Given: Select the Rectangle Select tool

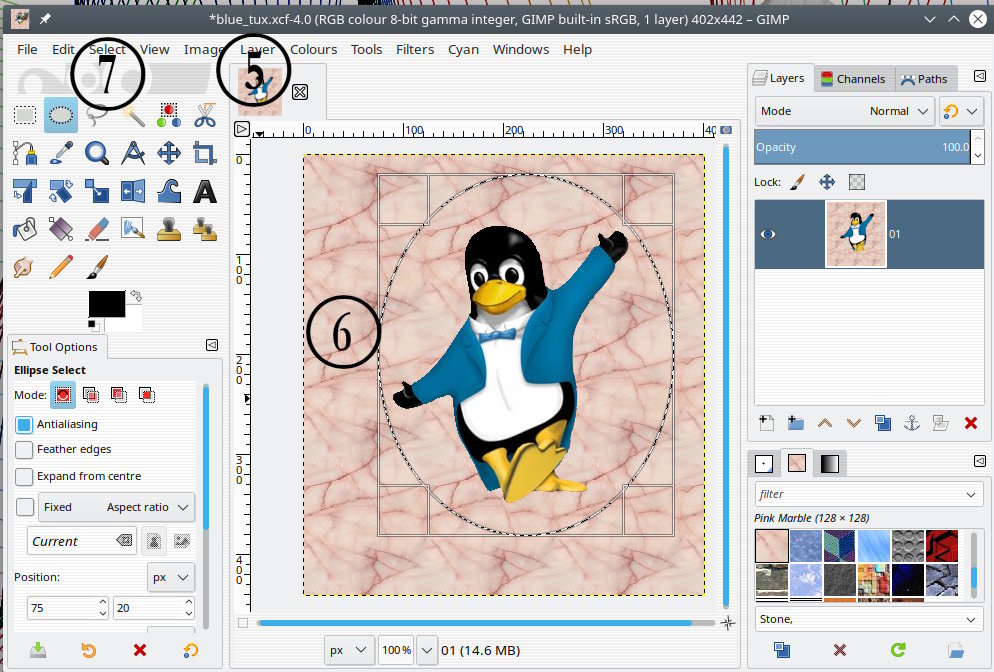Looking at the screenshot, I should coord(25,115).
